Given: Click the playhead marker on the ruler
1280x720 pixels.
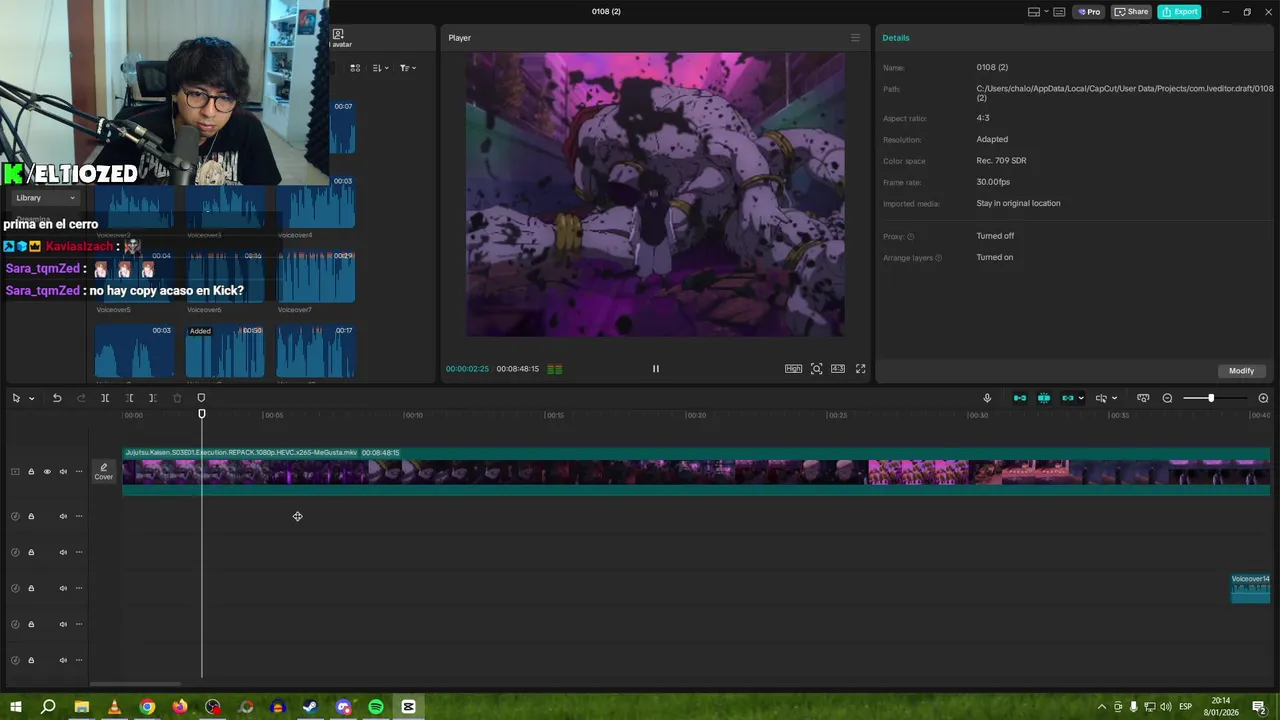Looking at the screenshot, I should tap(202, 413).
